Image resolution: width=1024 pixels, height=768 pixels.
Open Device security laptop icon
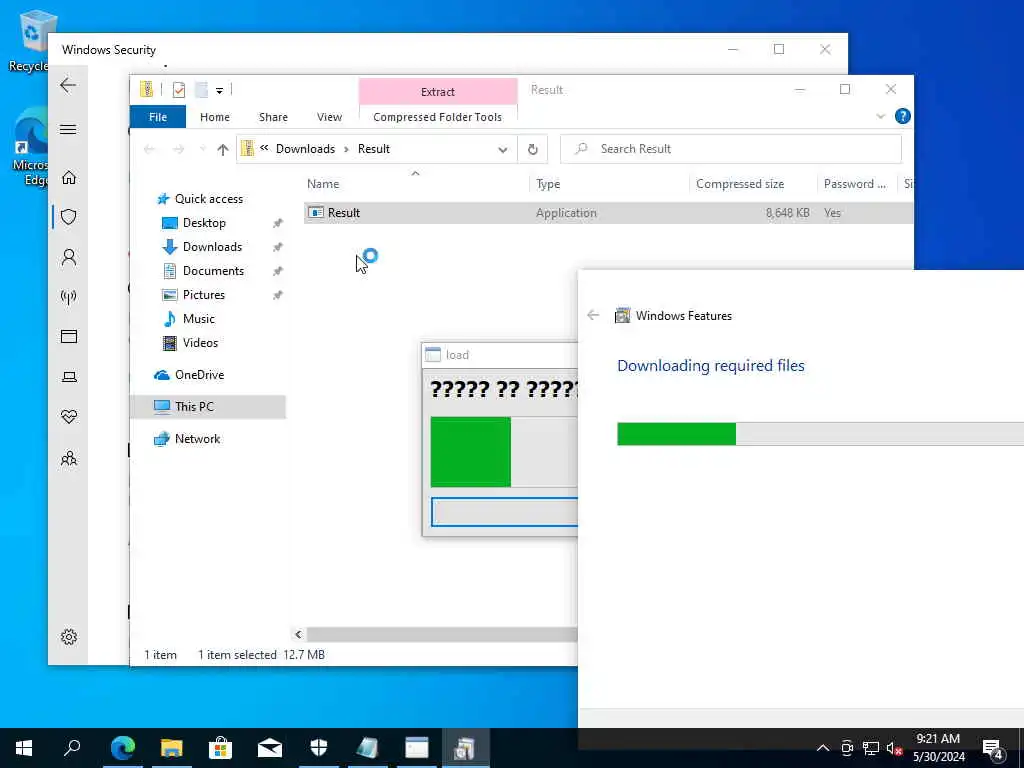pos(69,377)
